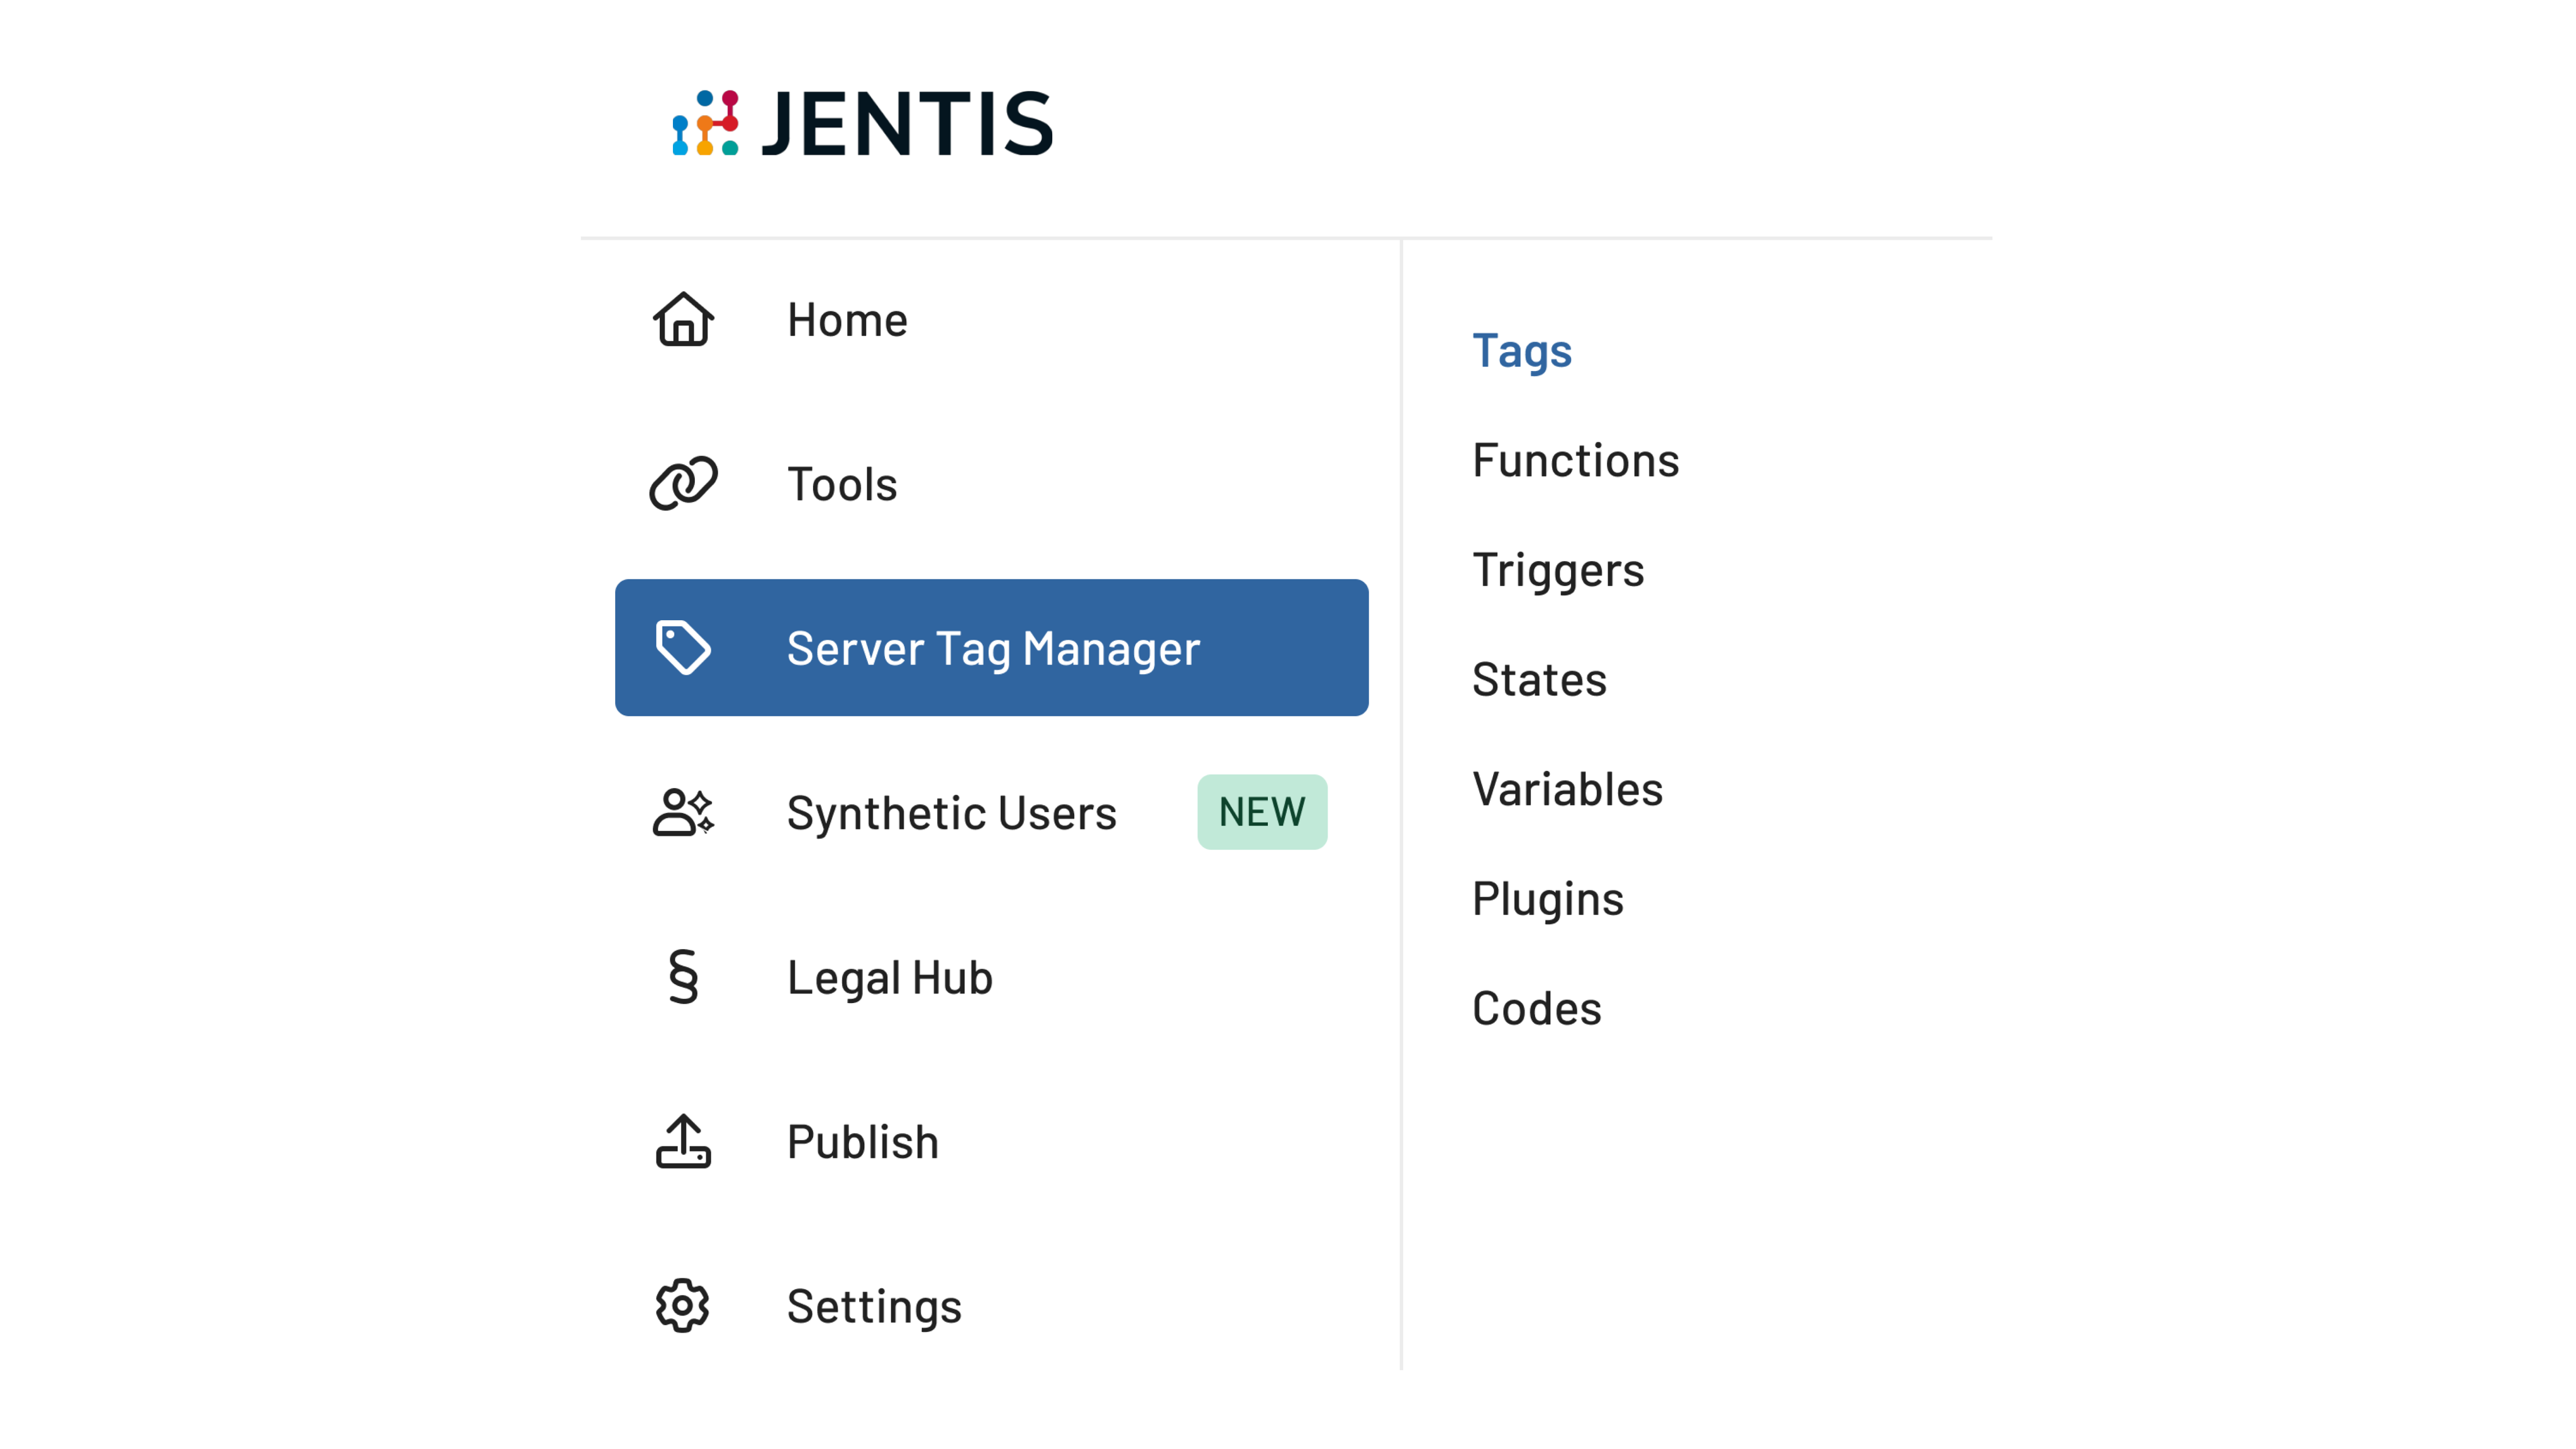
Task: Open Synthetic Users section
Action: tap(951, 812)
